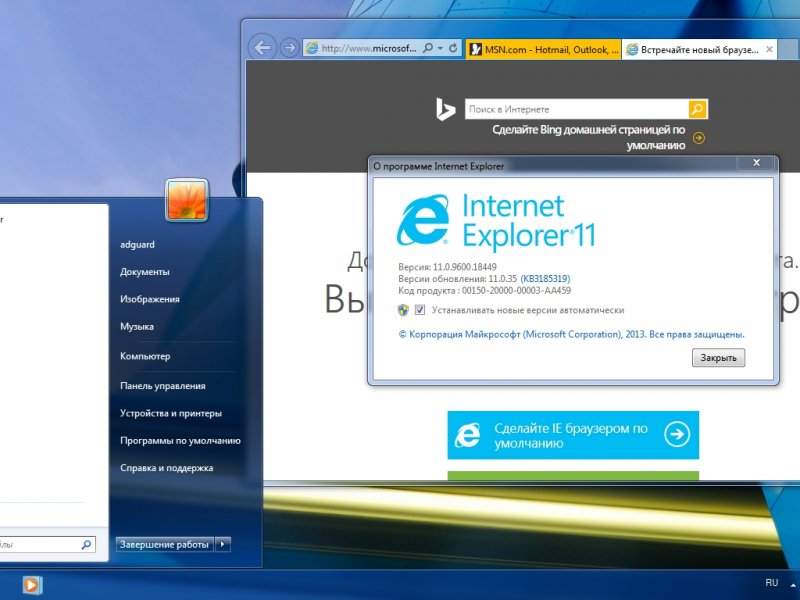Open Устройства и принтеры in Start menu

point(171,413)
